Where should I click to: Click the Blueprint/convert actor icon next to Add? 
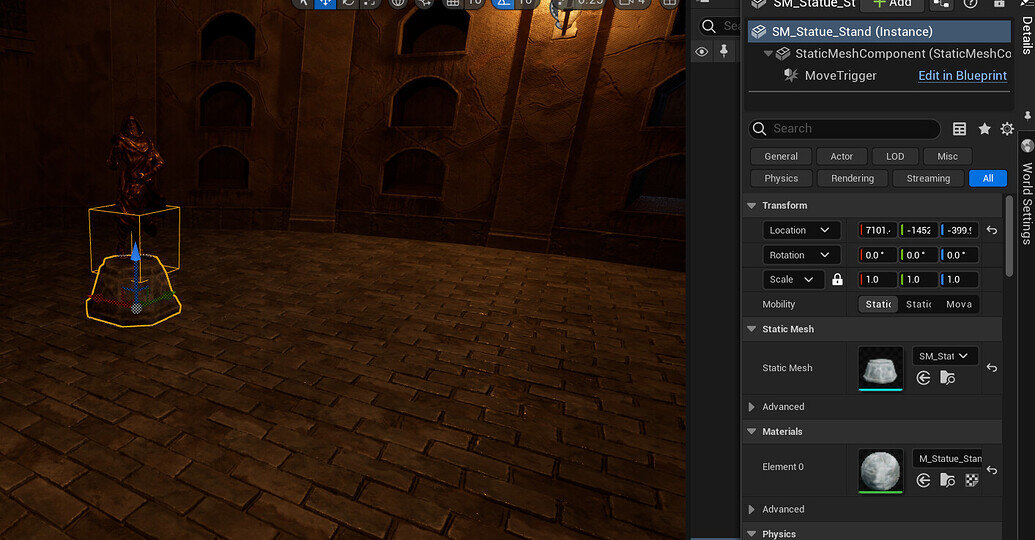[941, 4]
